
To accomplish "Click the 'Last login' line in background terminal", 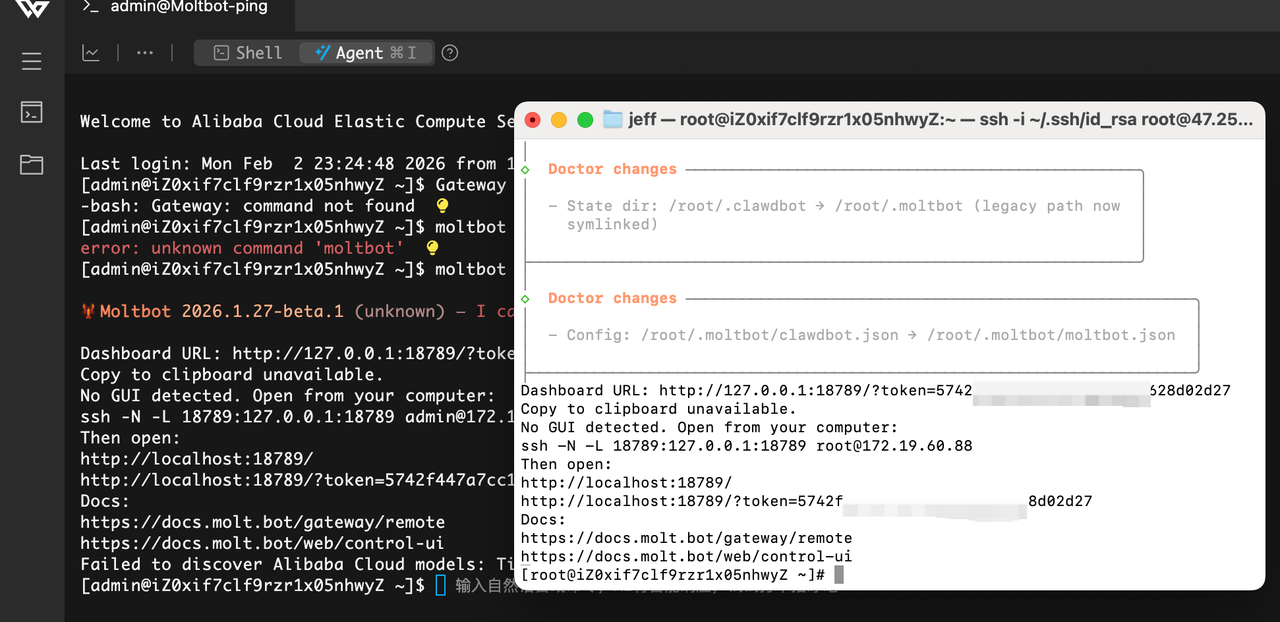I will pos(298,163).
